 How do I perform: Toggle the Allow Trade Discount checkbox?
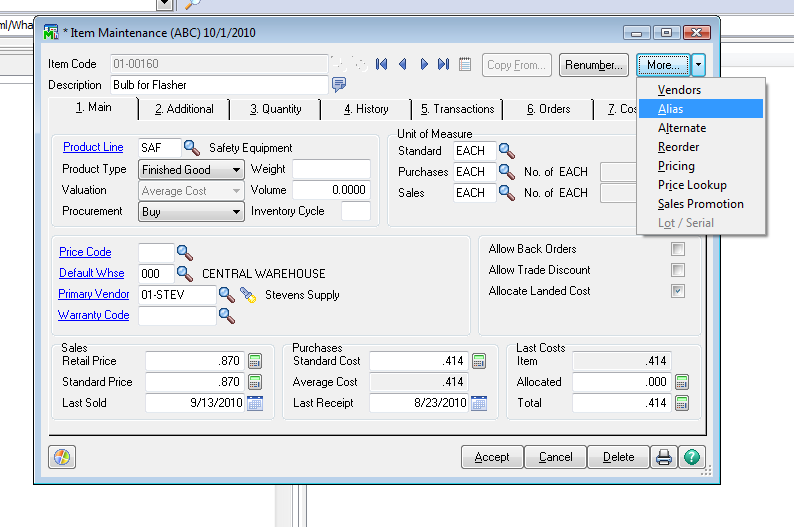678,270
